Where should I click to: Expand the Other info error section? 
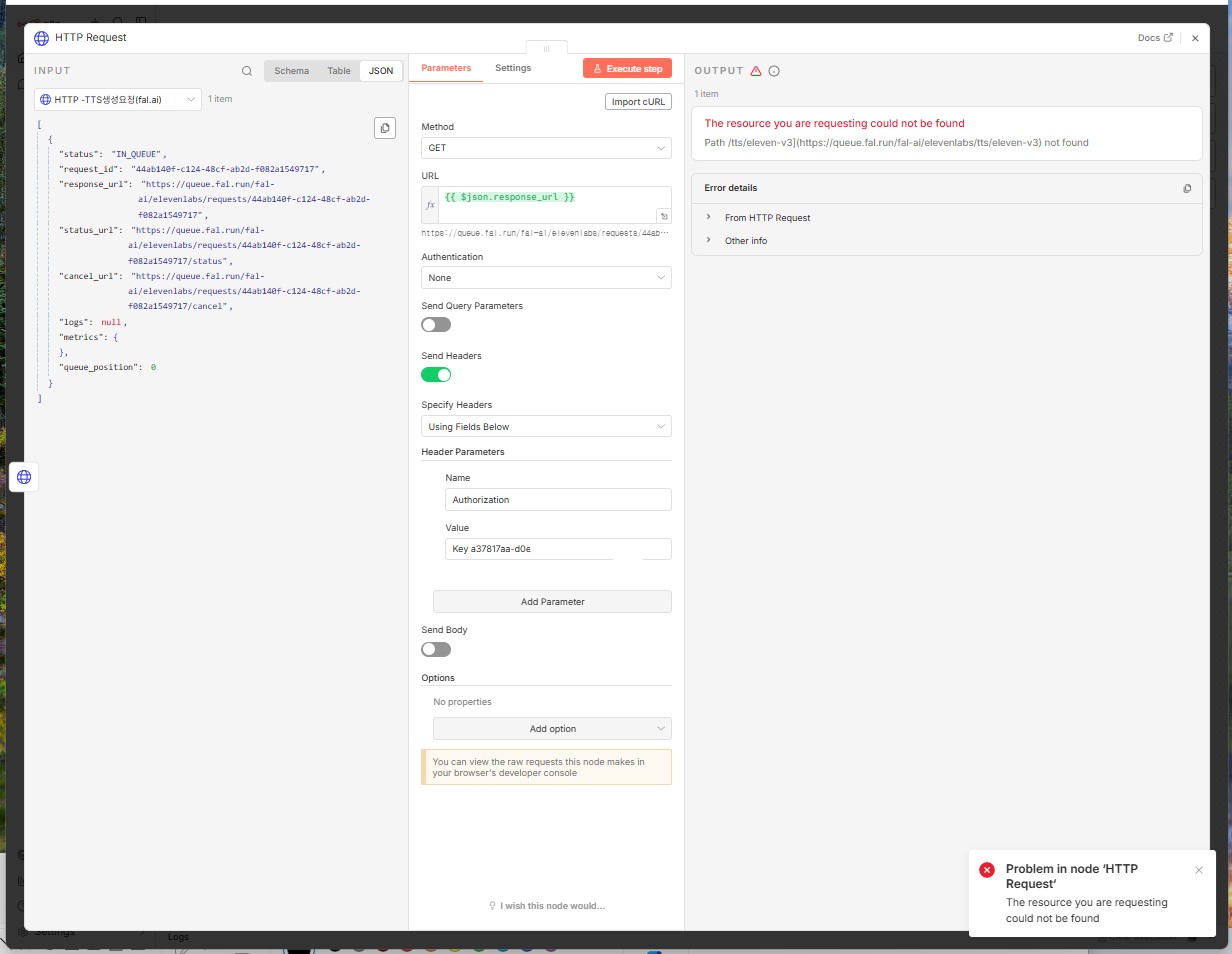point(746,240)
